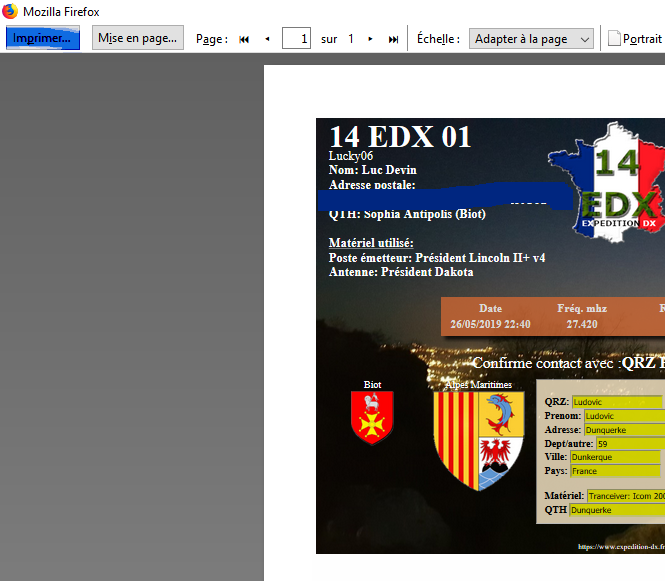The image size is (665, 581).
Task: Jump to the last page arrow
Action: tap(393, 39)
